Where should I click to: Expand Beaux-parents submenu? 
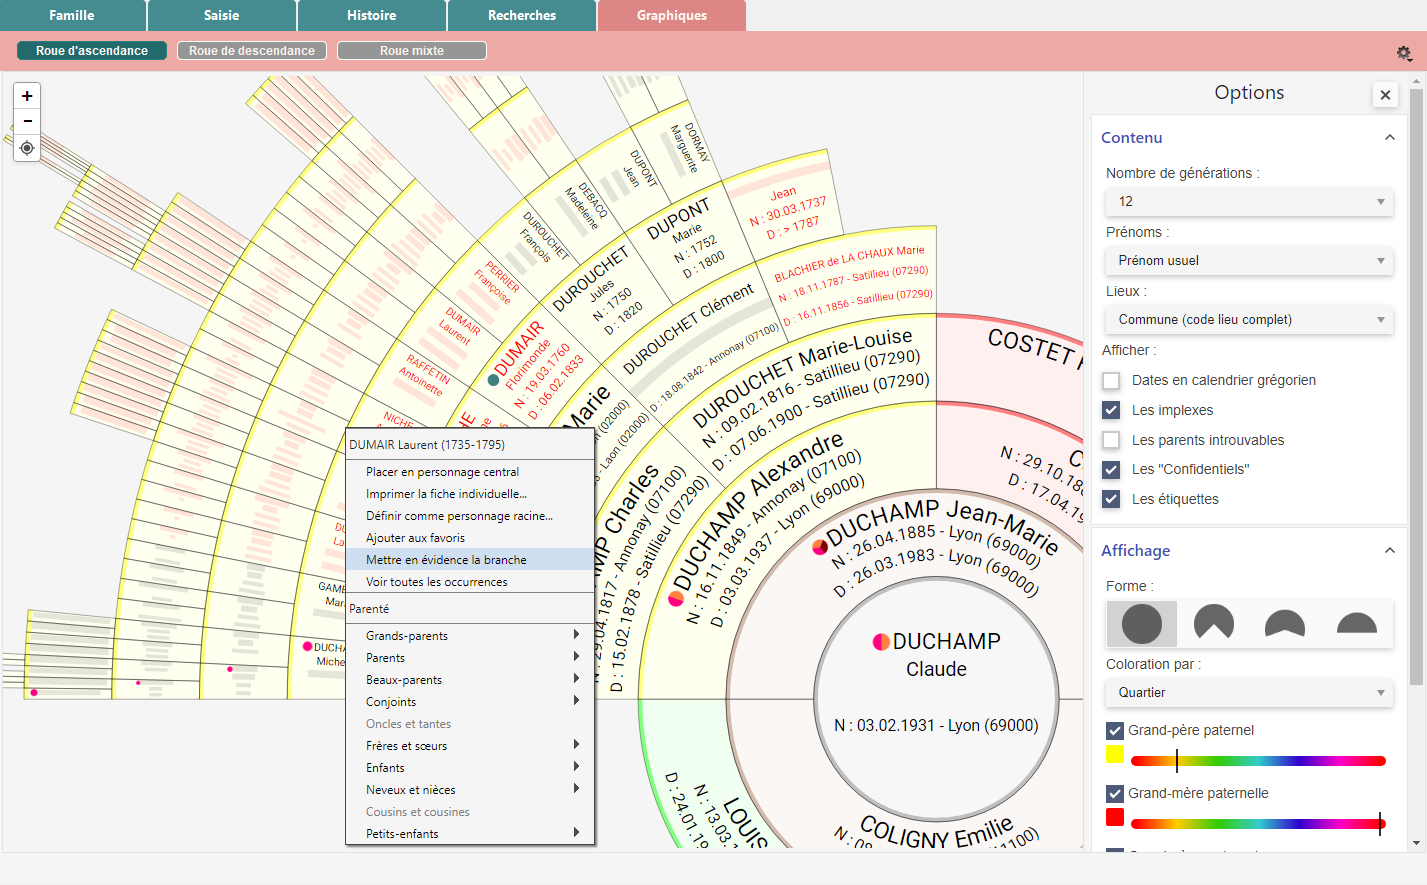pyautogui.click(x=470, y=680)
